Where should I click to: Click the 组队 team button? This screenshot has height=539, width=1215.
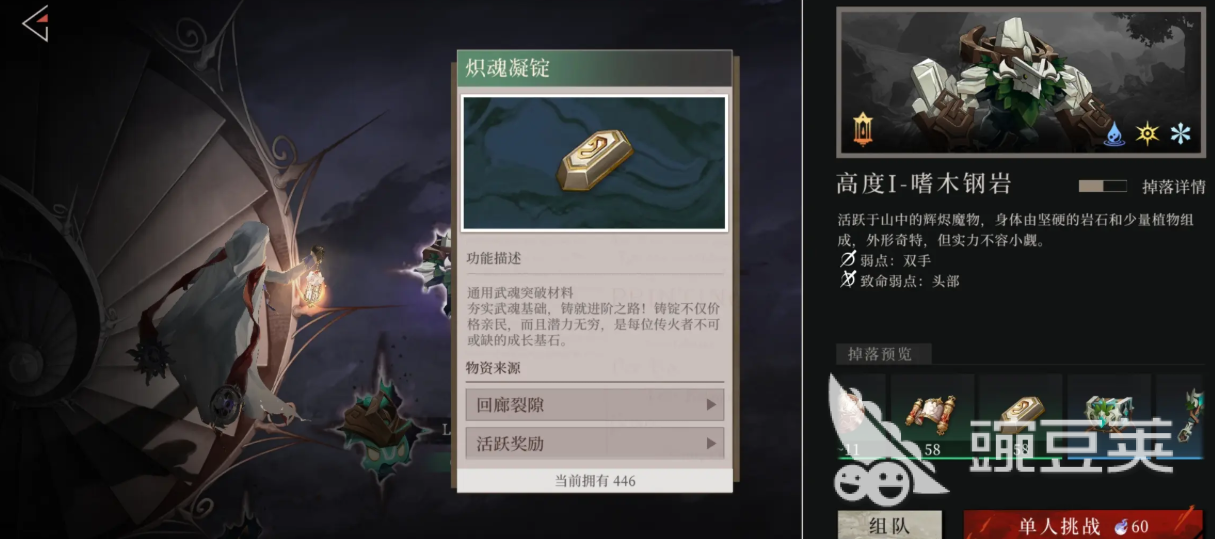889,525
